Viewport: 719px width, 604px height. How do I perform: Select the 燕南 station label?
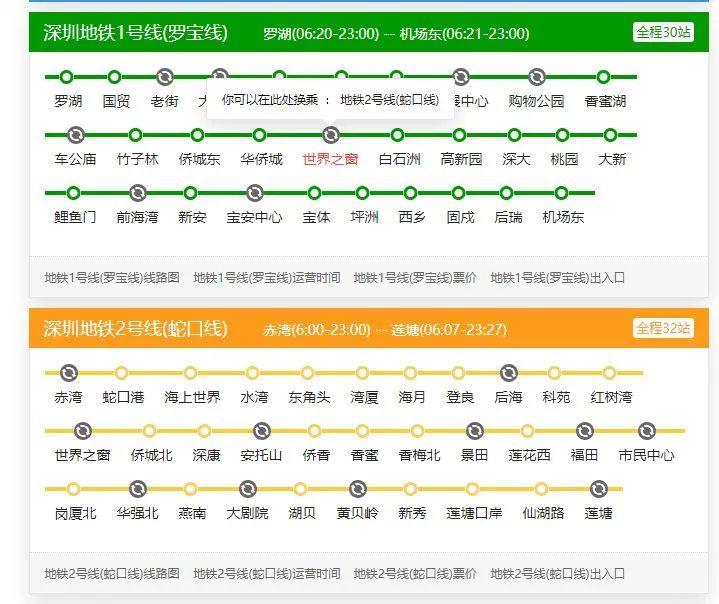pyautogui.click(x=192, y=513)
